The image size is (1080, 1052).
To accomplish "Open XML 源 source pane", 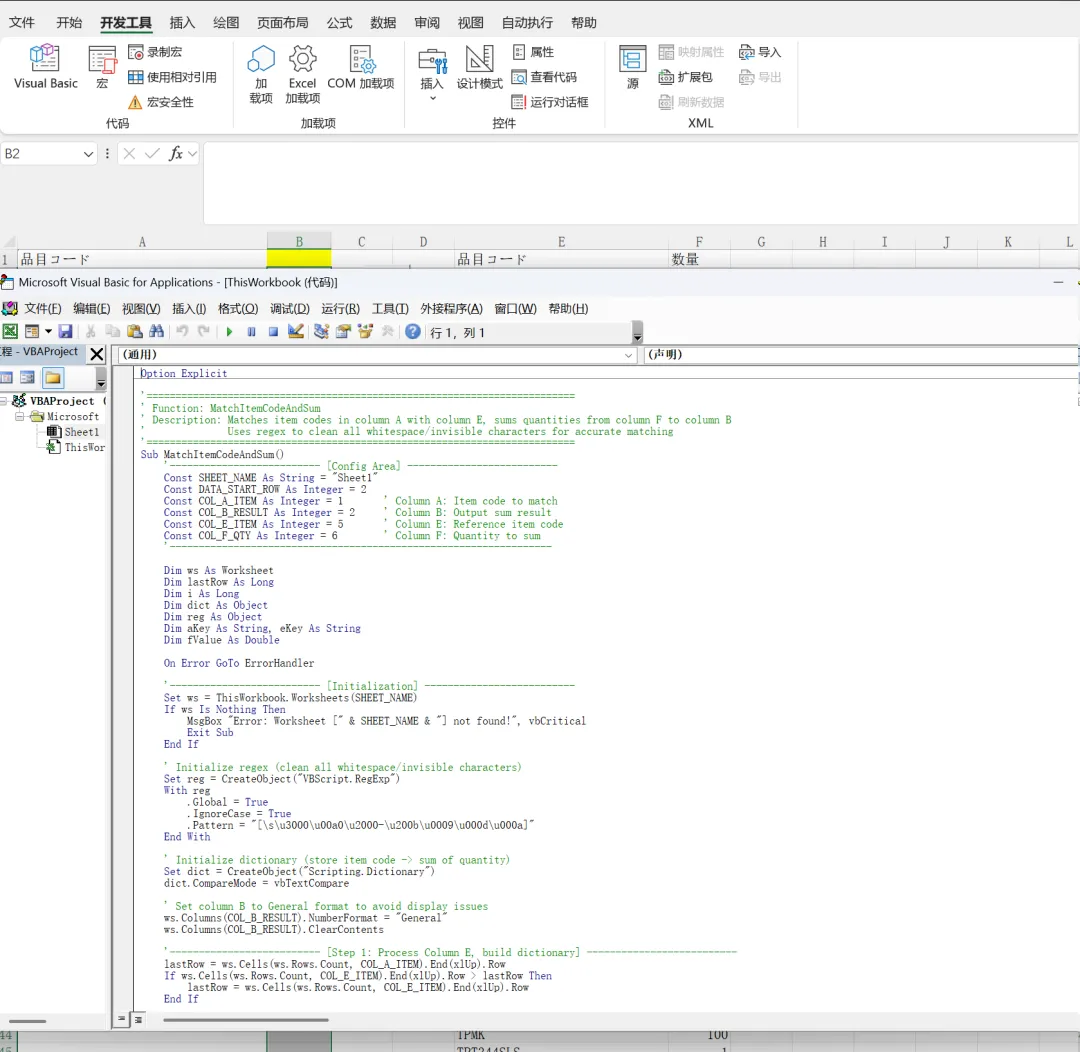I will (x=632, y=67).
